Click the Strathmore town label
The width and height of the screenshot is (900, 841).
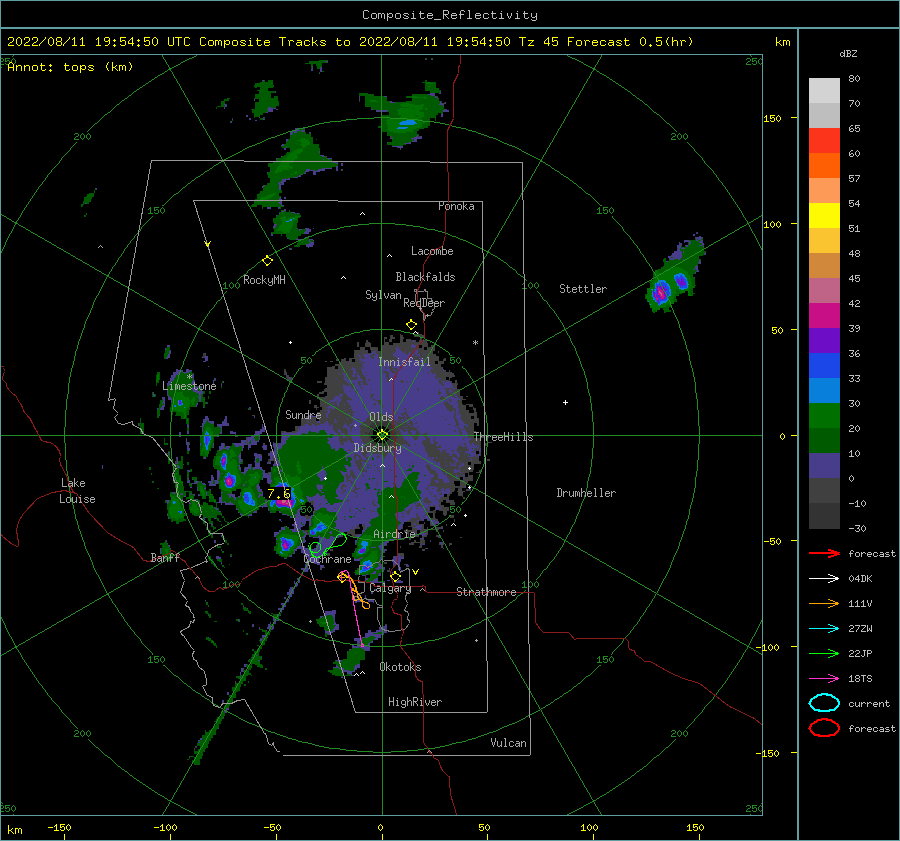click(x=486, y=592)
